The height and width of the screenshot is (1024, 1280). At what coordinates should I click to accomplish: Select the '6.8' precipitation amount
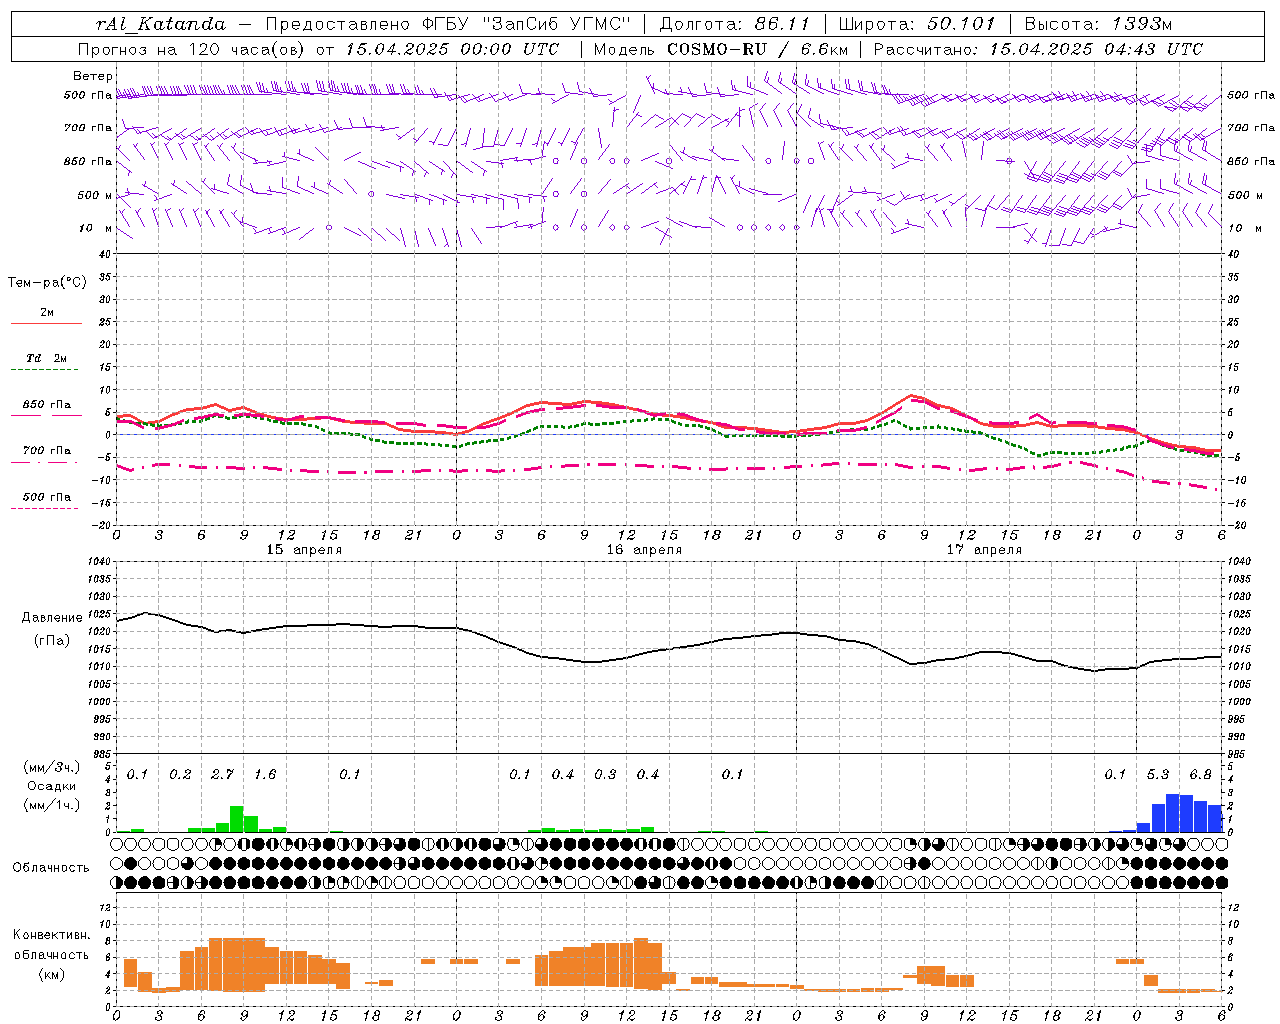[1200, 775]
